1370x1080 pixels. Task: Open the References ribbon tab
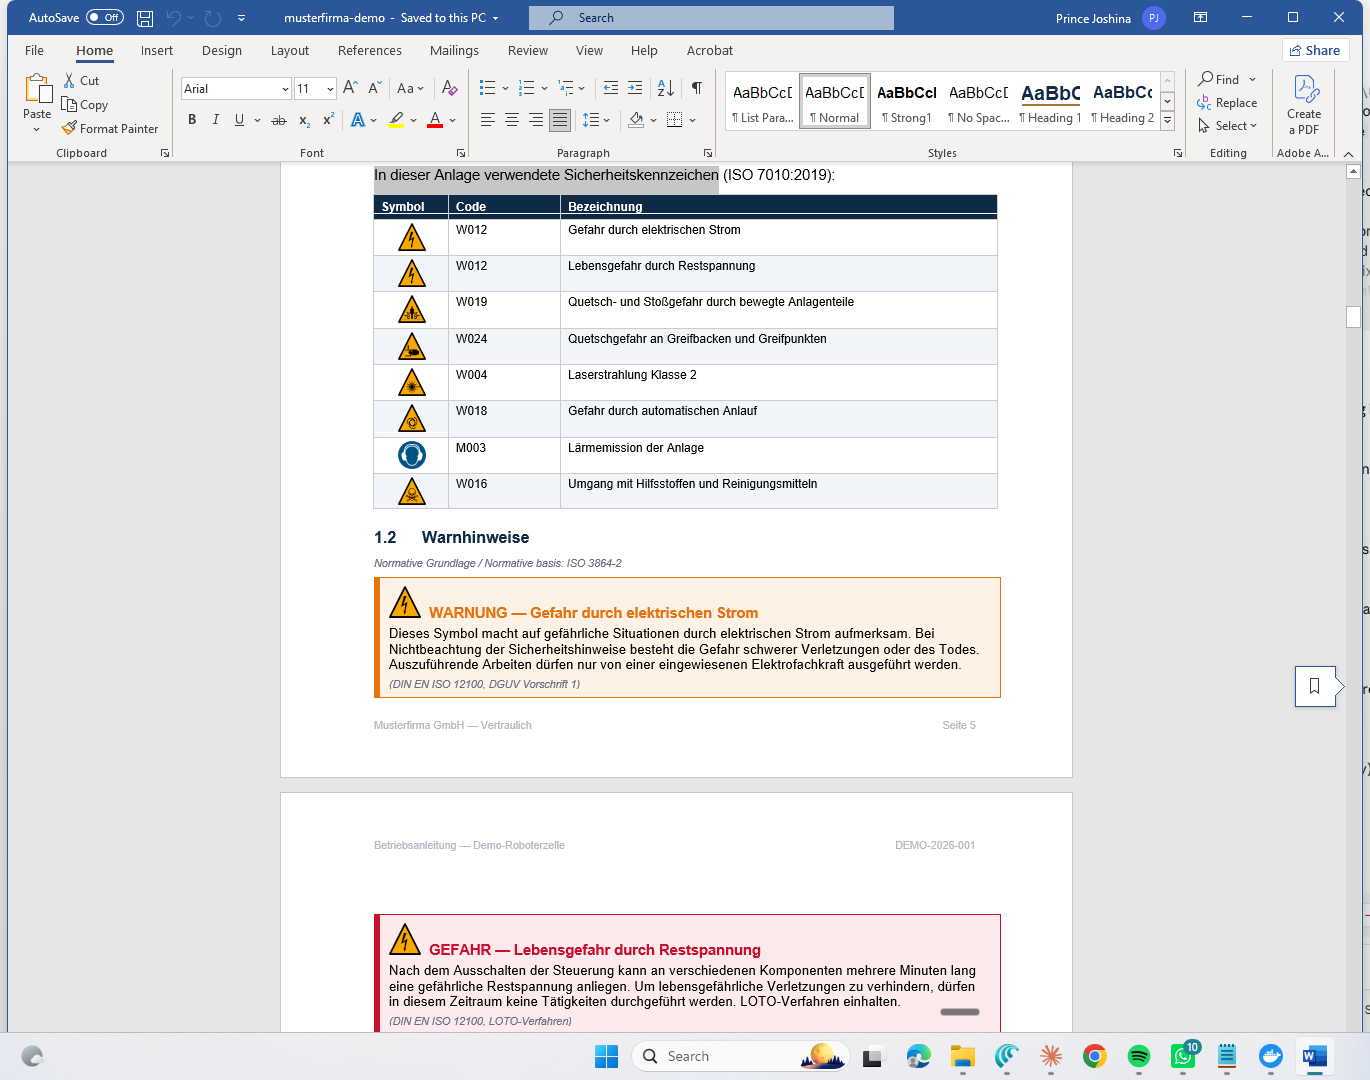click(370, 50)
